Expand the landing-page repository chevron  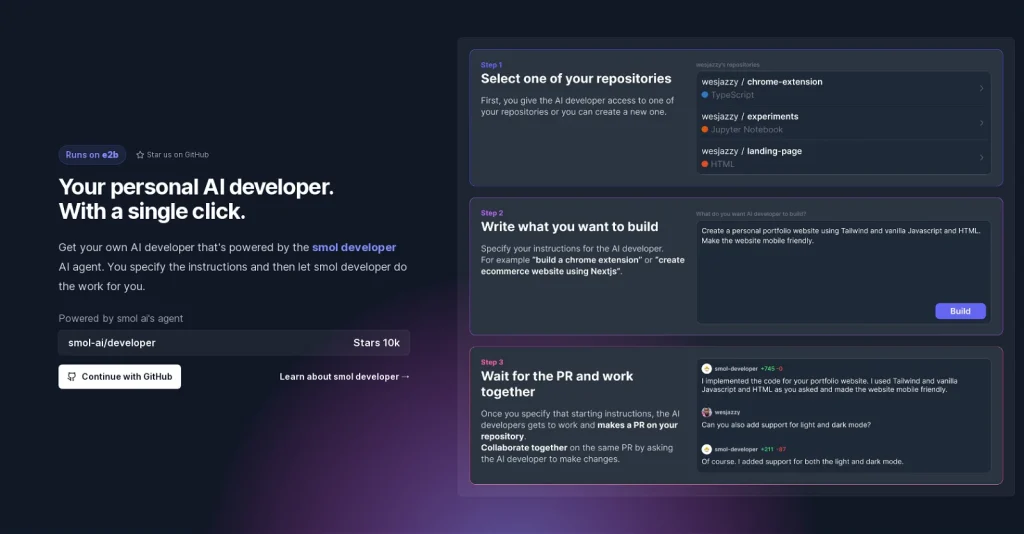click(x=981, y=157)
